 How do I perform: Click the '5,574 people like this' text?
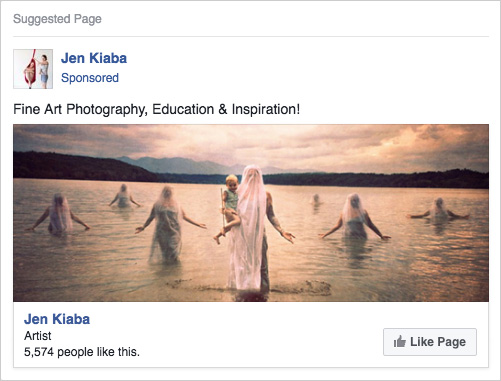[x=82, y=352]
